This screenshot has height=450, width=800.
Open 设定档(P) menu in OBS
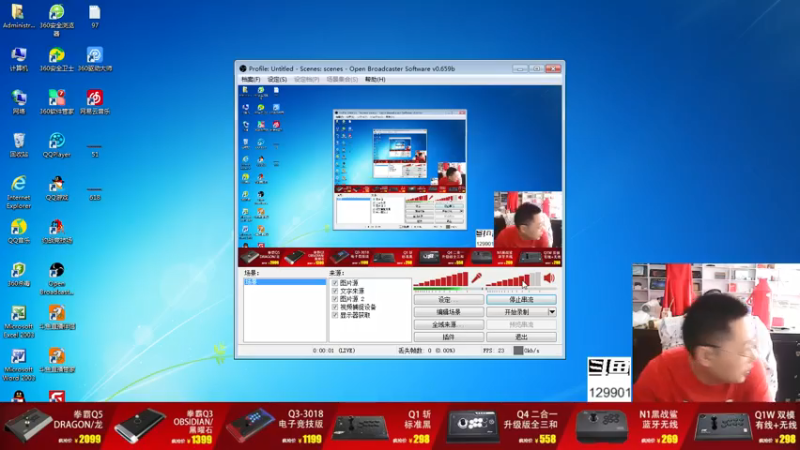(307, 80)
